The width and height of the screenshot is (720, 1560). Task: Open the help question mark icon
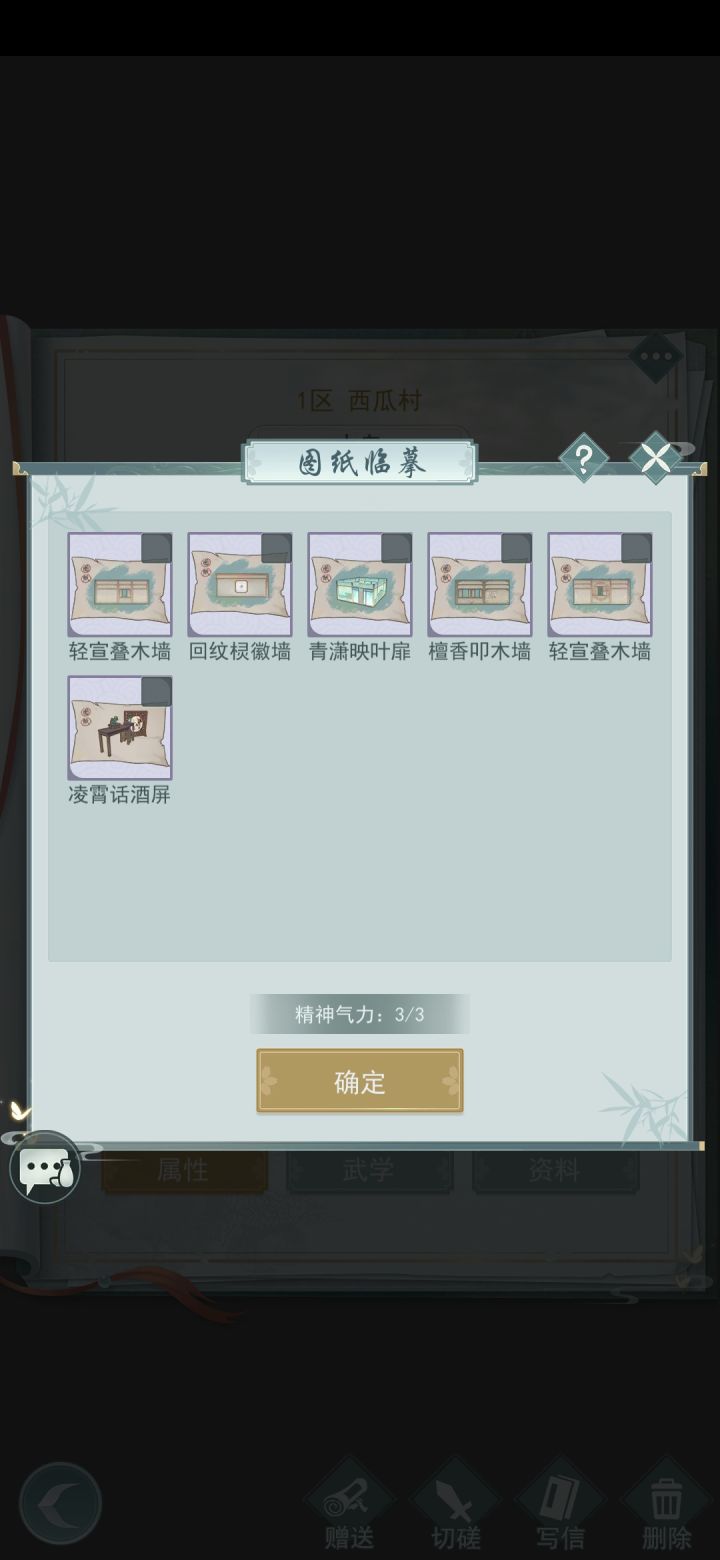[x=584, y=459]
